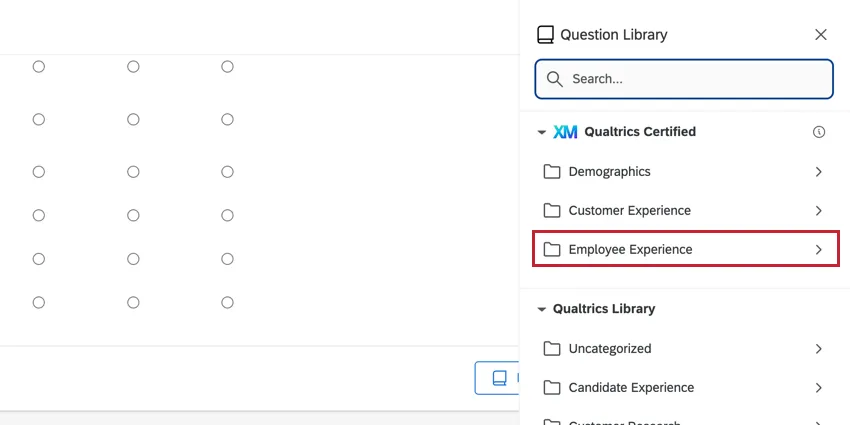Collapse the Qualtrics Library section
The height and width of the screenshot is (425, 850).
coord(541,310)
